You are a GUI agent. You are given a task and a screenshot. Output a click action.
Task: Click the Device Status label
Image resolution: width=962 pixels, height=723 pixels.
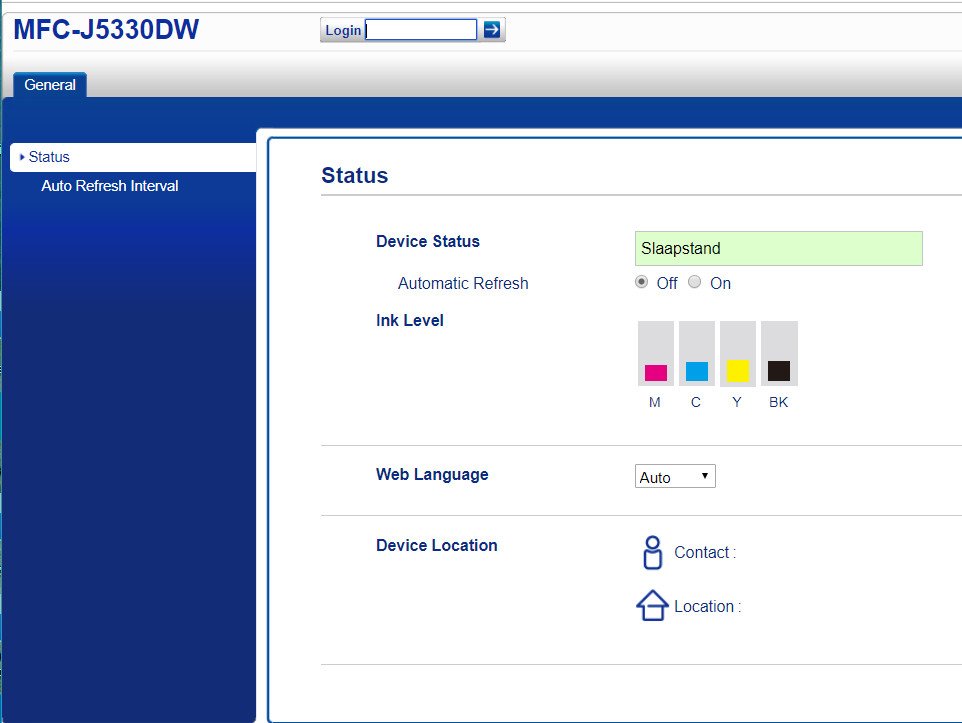pos(428,241)
